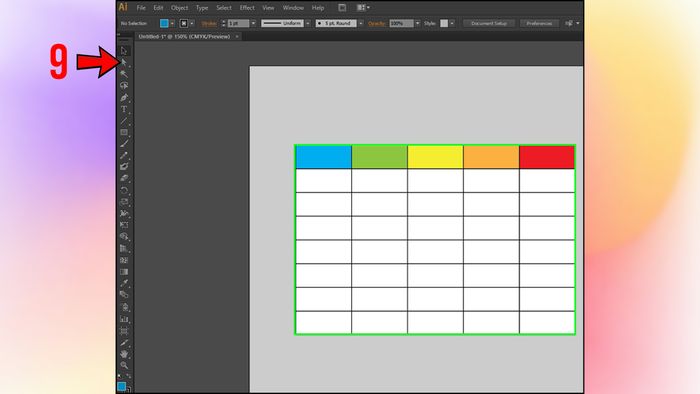Click the red header cell of table
Screen dimensions: 700x394
click(x=547, y=157)
